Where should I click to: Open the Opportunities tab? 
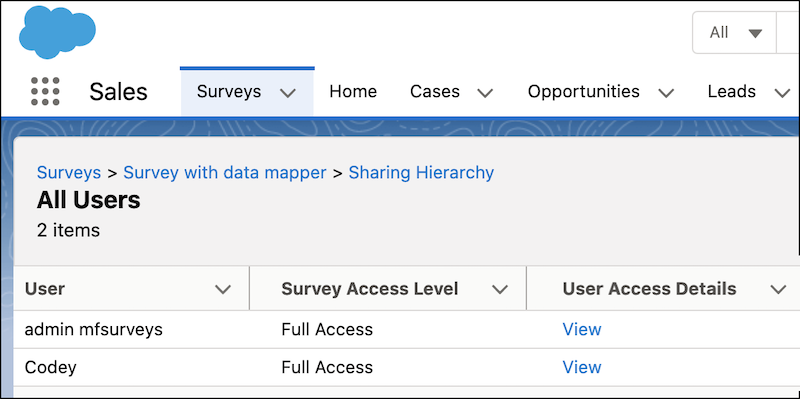pyautogui.click(x=583, y=91)
